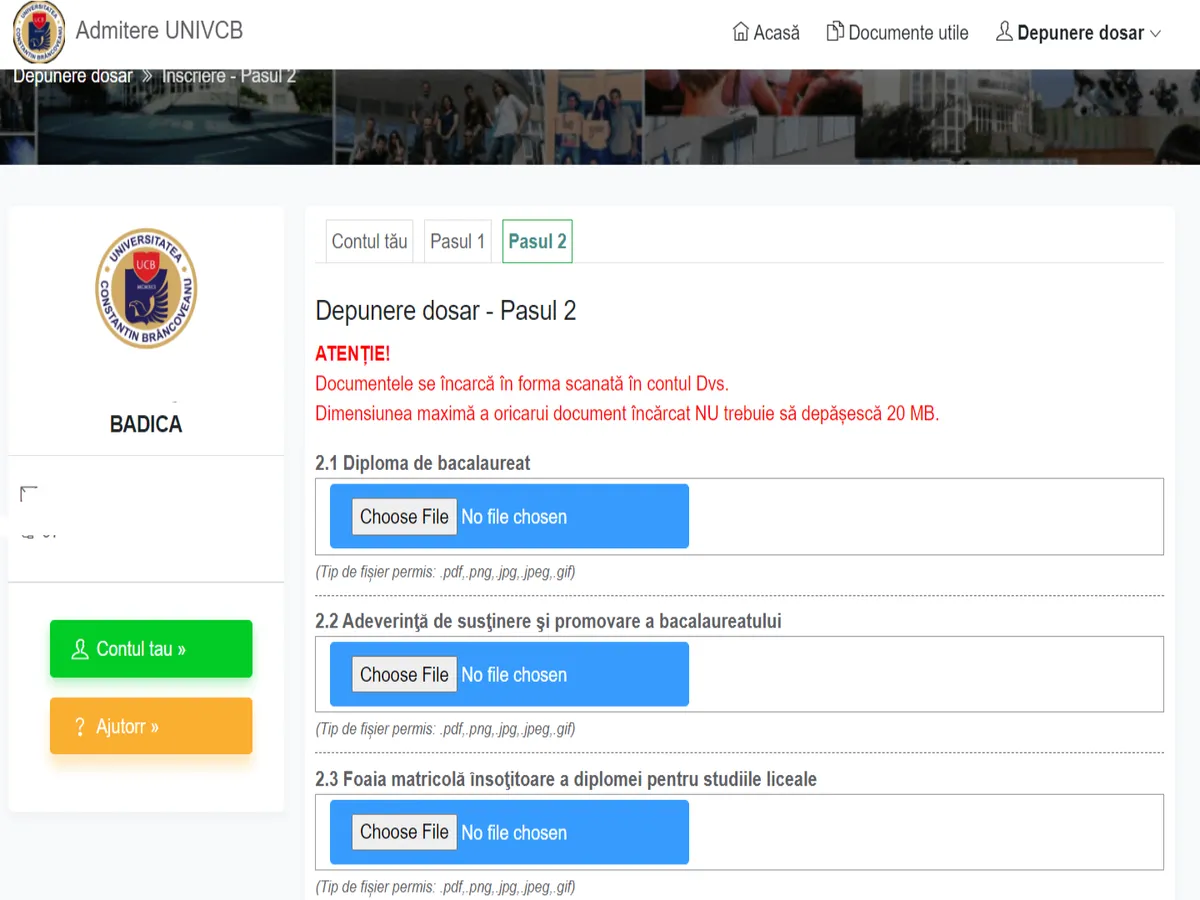The height and width of the screenshot is (900, 1200).
Task: Choose file for Adeverință de susținere bacalaureat
Action: point(404,675)
